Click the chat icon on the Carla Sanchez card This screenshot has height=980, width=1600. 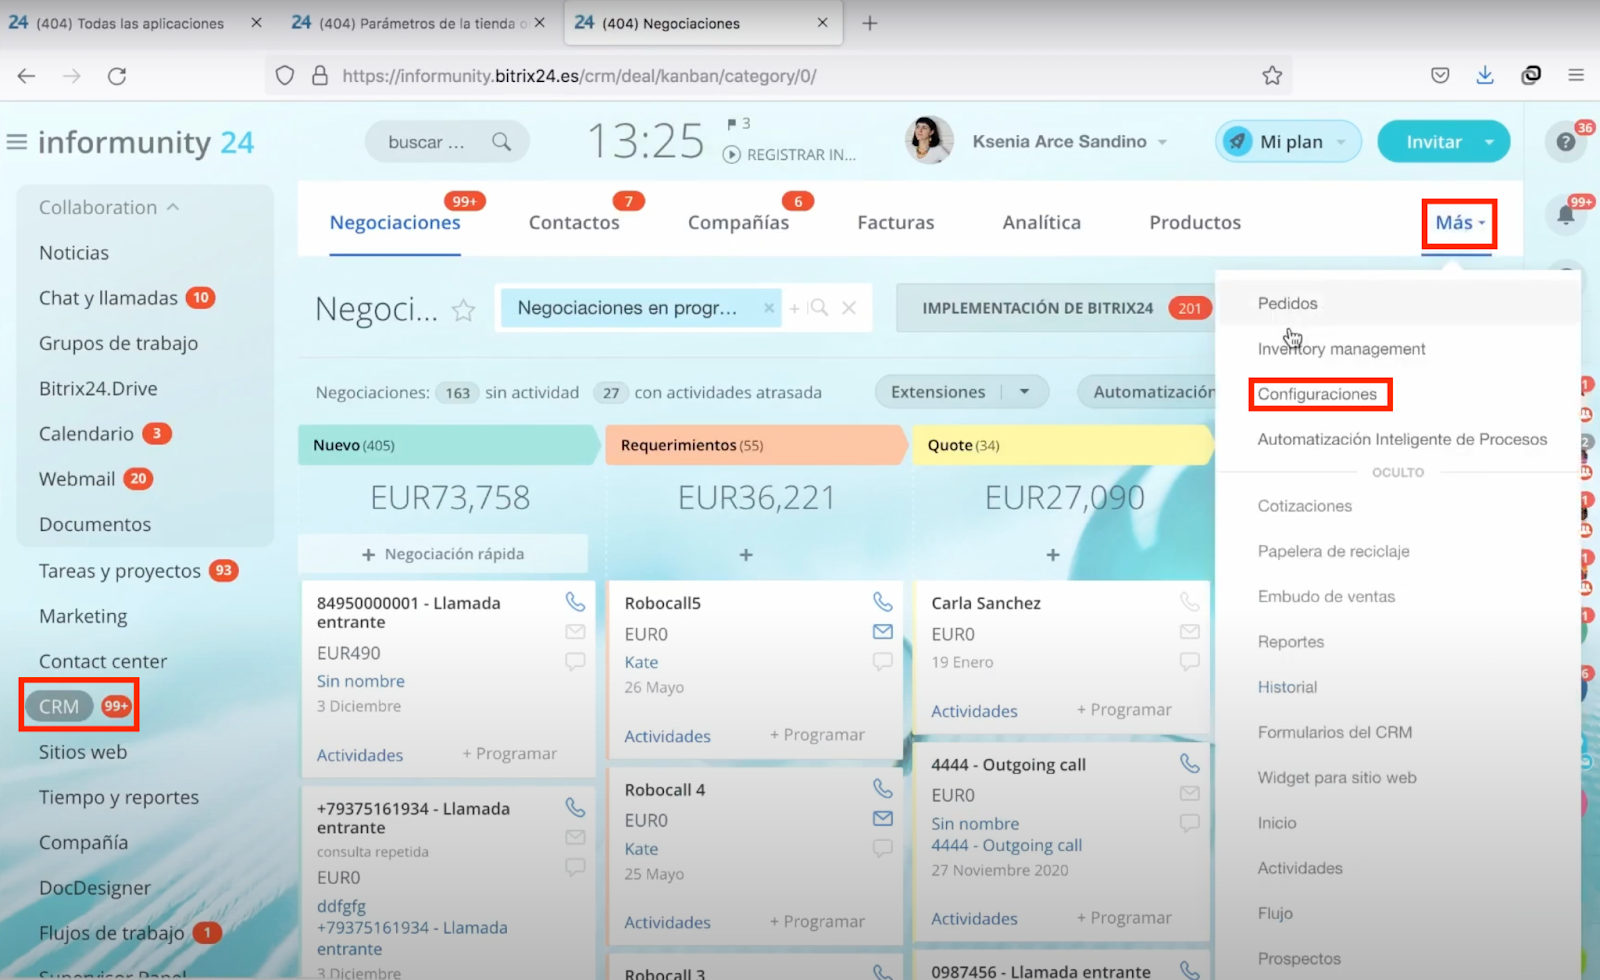coord(1189,661)
